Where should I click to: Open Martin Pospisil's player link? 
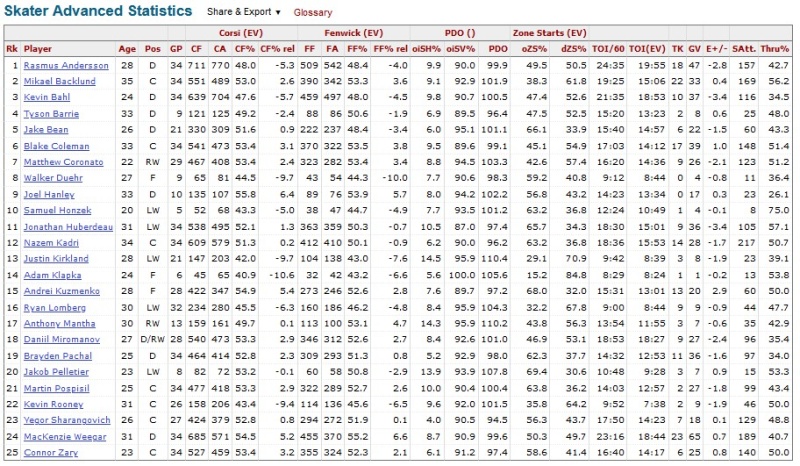click(56, 388)
